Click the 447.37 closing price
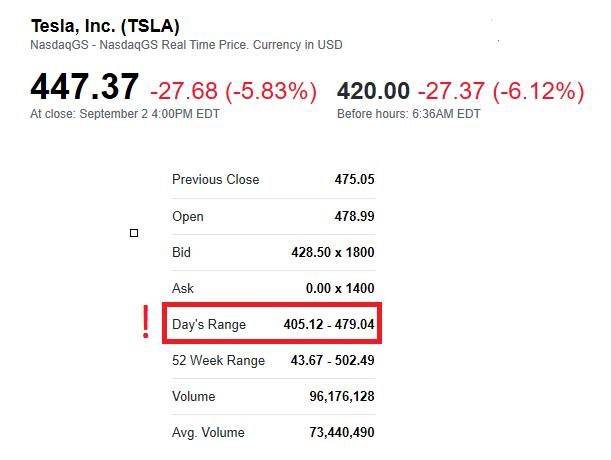Screen dimensions: 611x460 (x=84, y=87)
